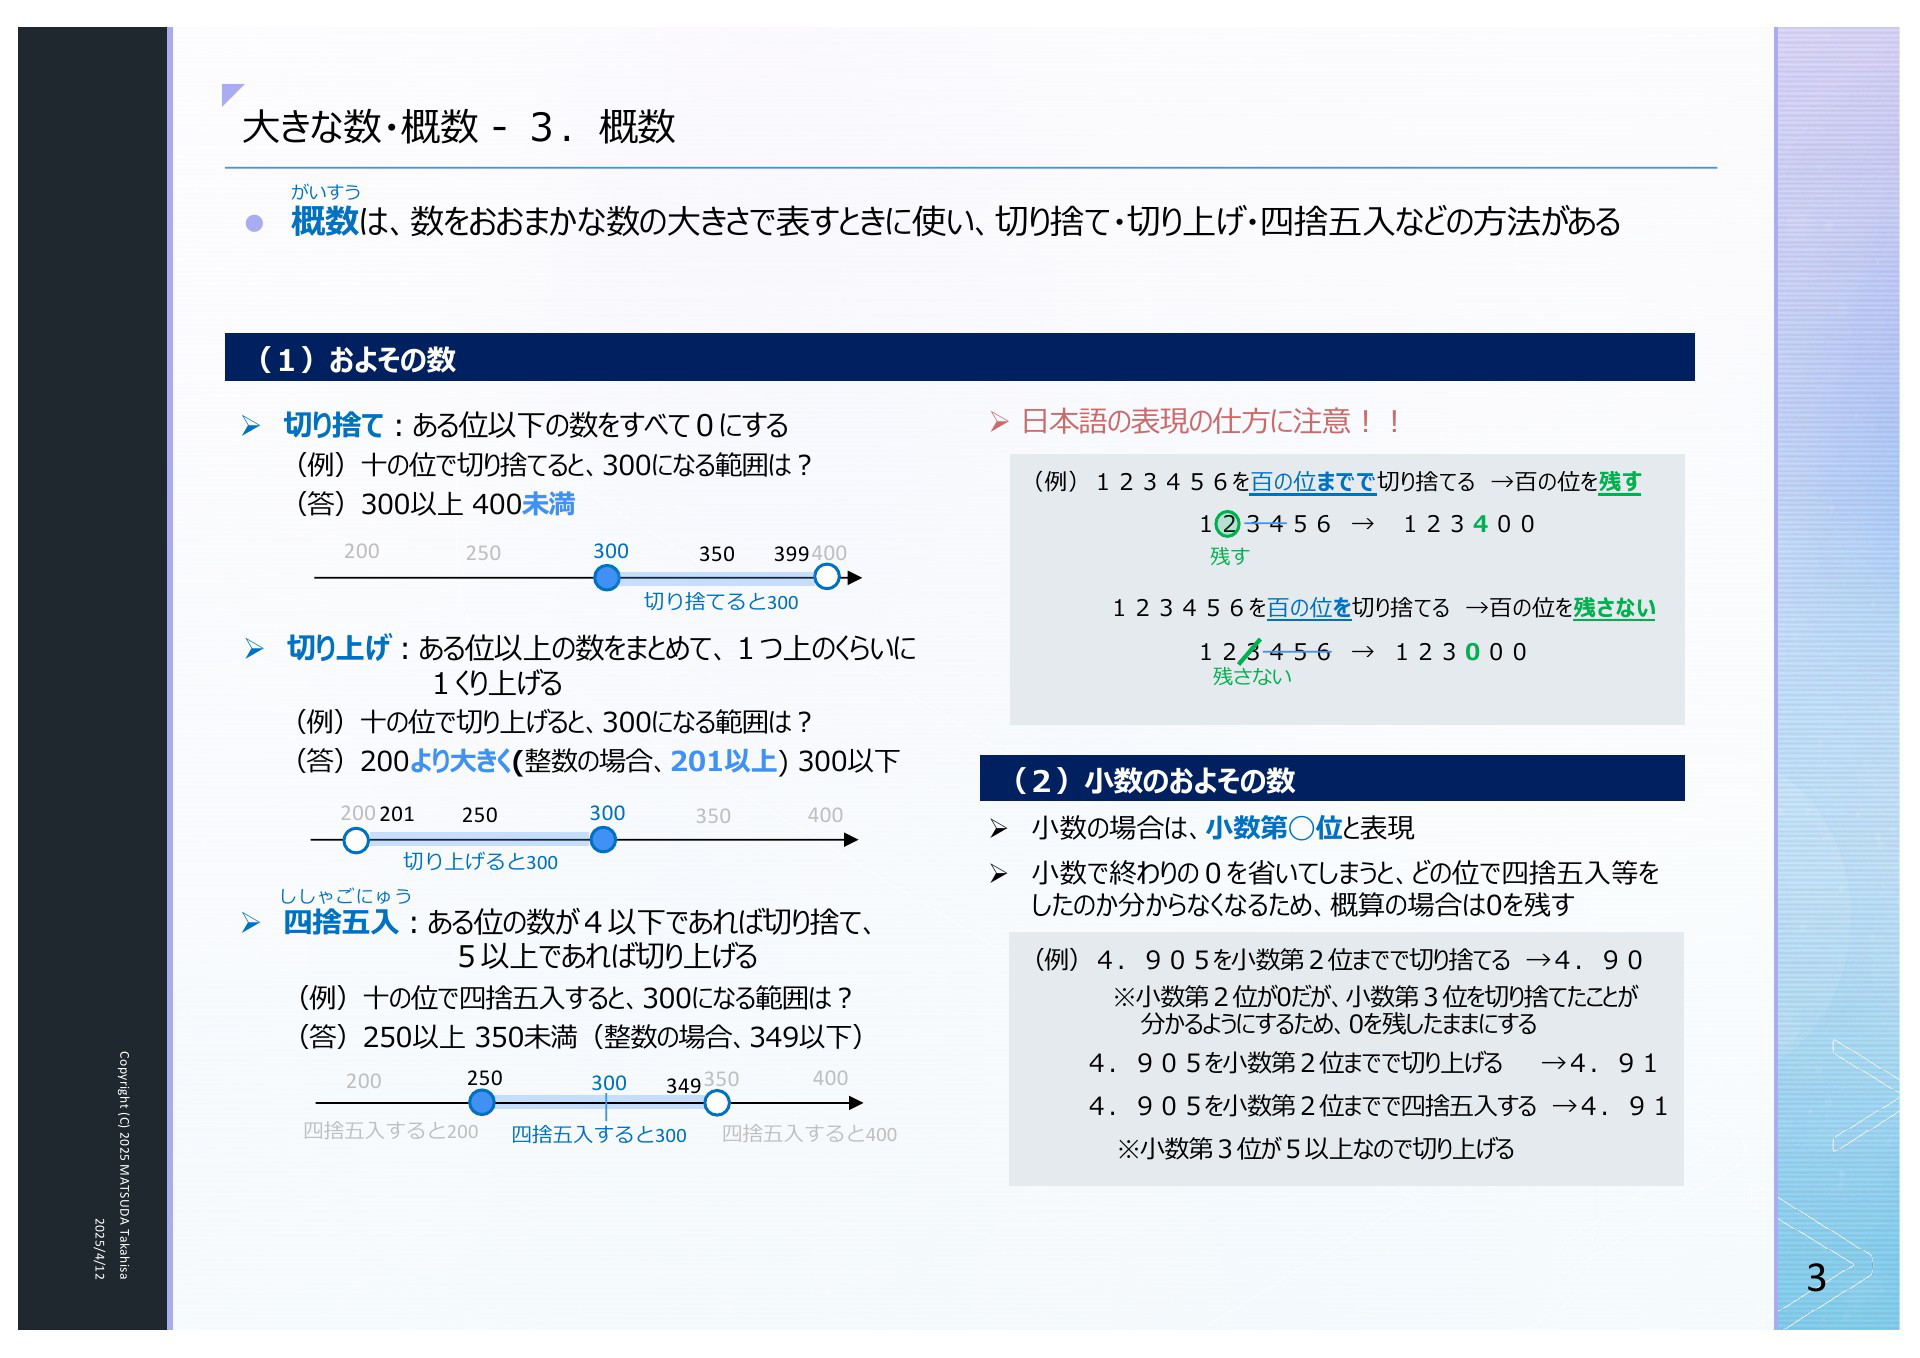
Task: Click the blue phrase 'より大きく' in the 切り上げ answer
Action: pos(460,761)
